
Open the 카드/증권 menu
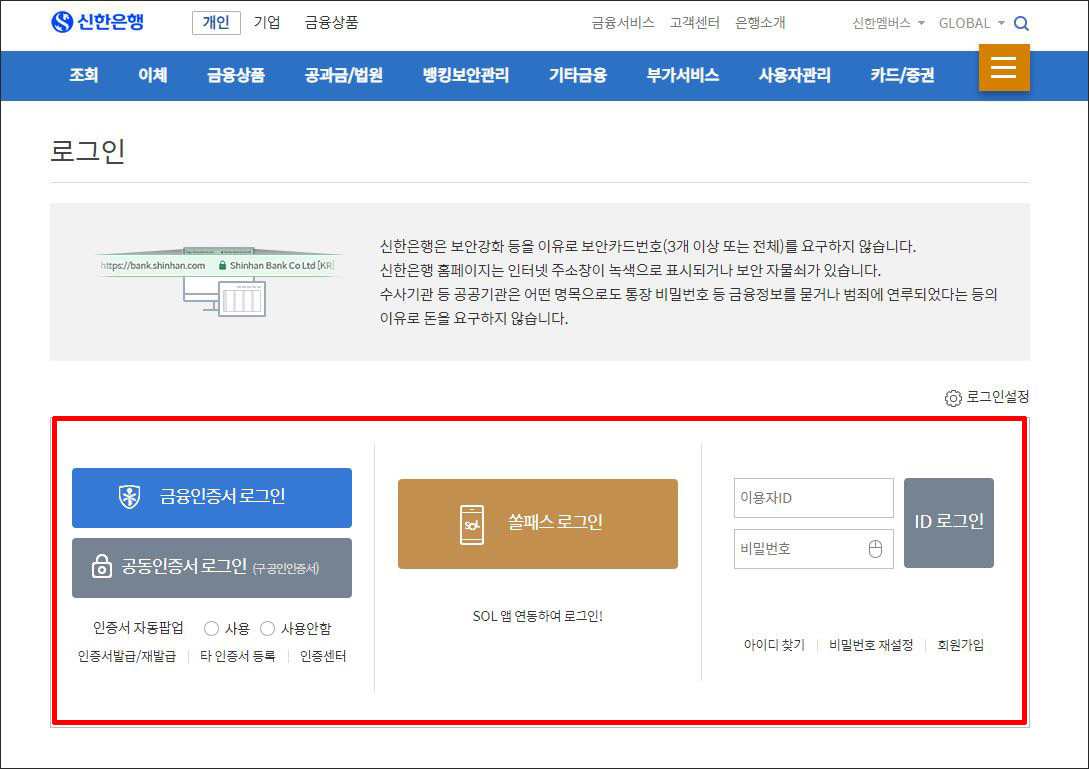pos(902,74)
